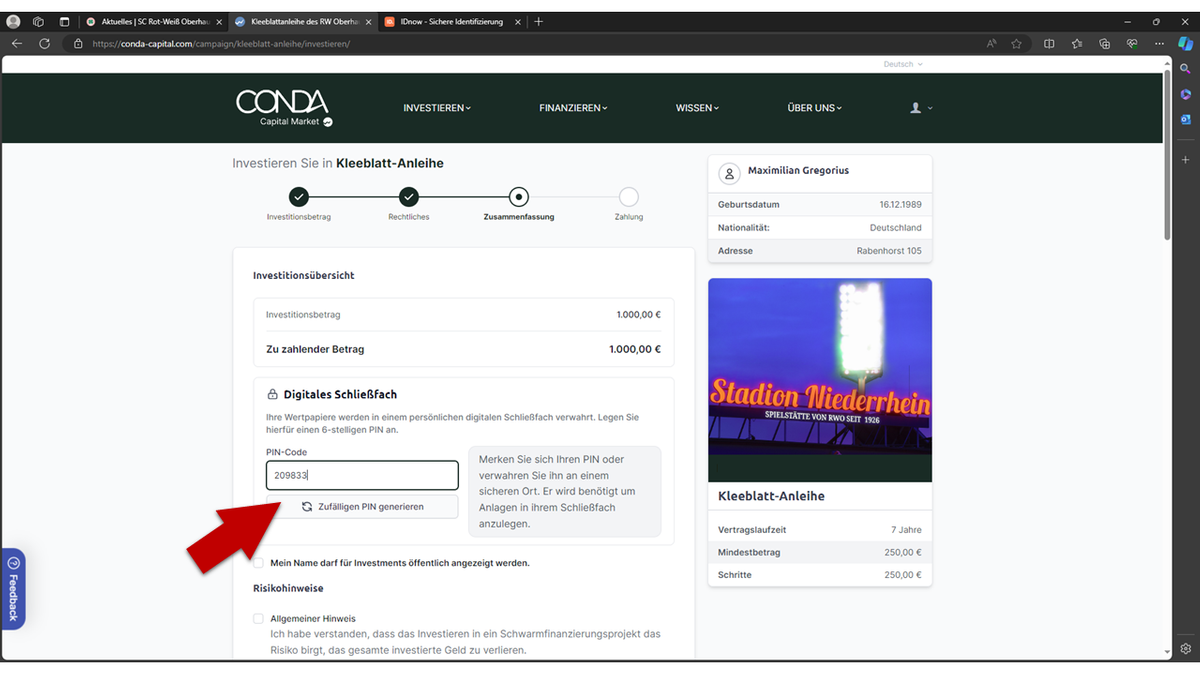Click the Rechtliches step circle
Screen dimensions: 1200x675
[x=408, y=197]
